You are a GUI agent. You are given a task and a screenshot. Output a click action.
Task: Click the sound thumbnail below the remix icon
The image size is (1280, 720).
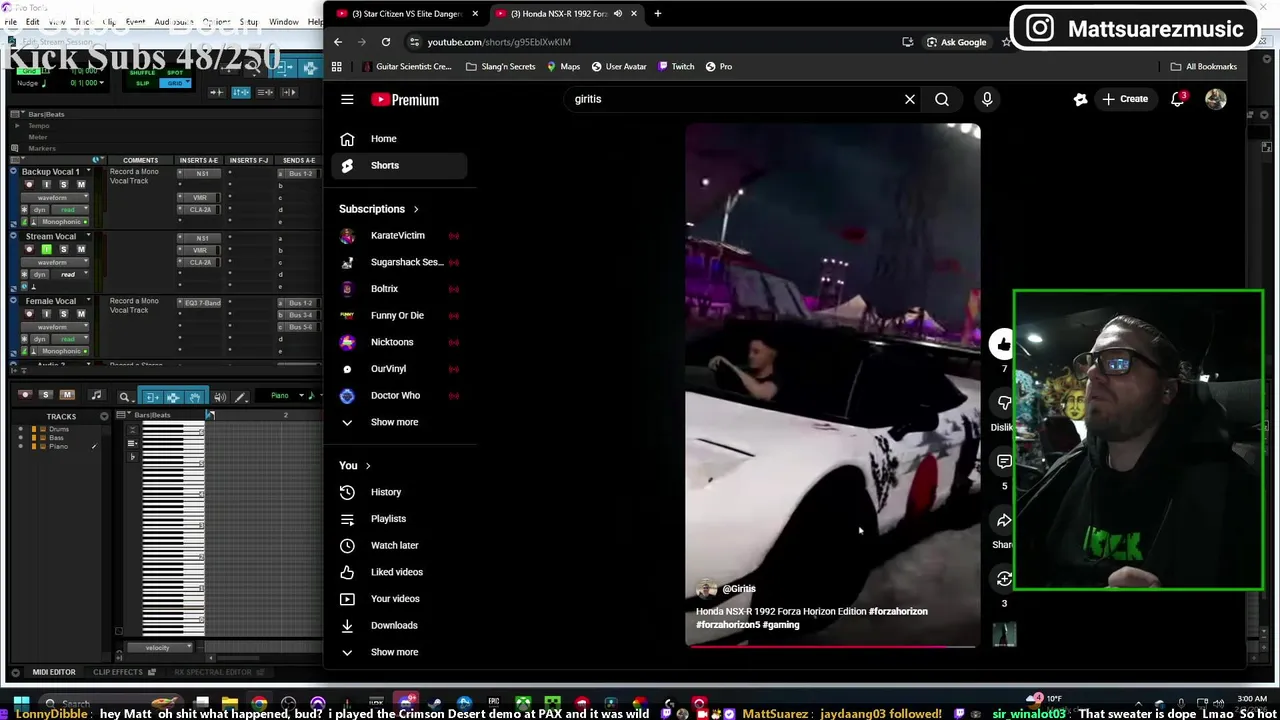coord(1004,634)
